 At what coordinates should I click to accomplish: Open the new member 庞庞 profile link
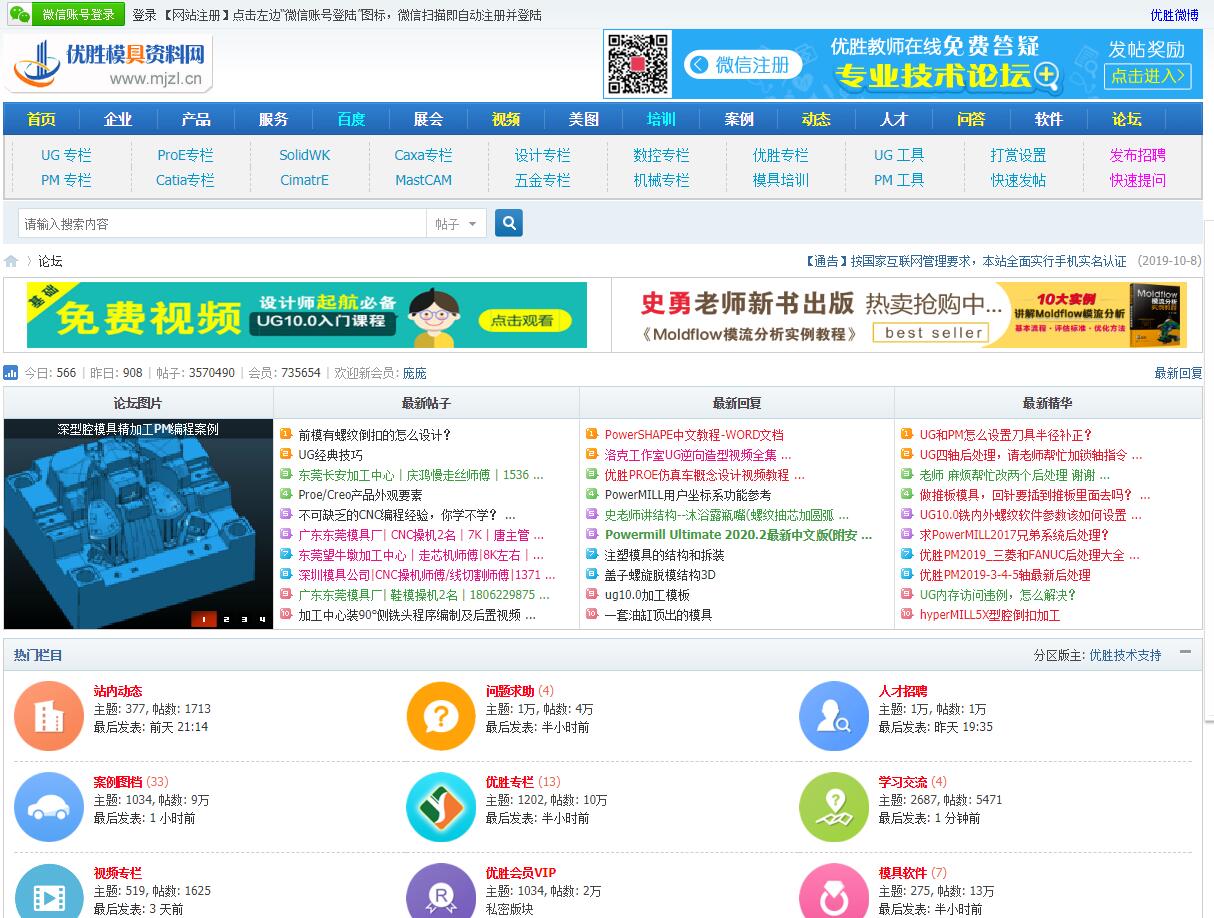(x=414, y=373)
